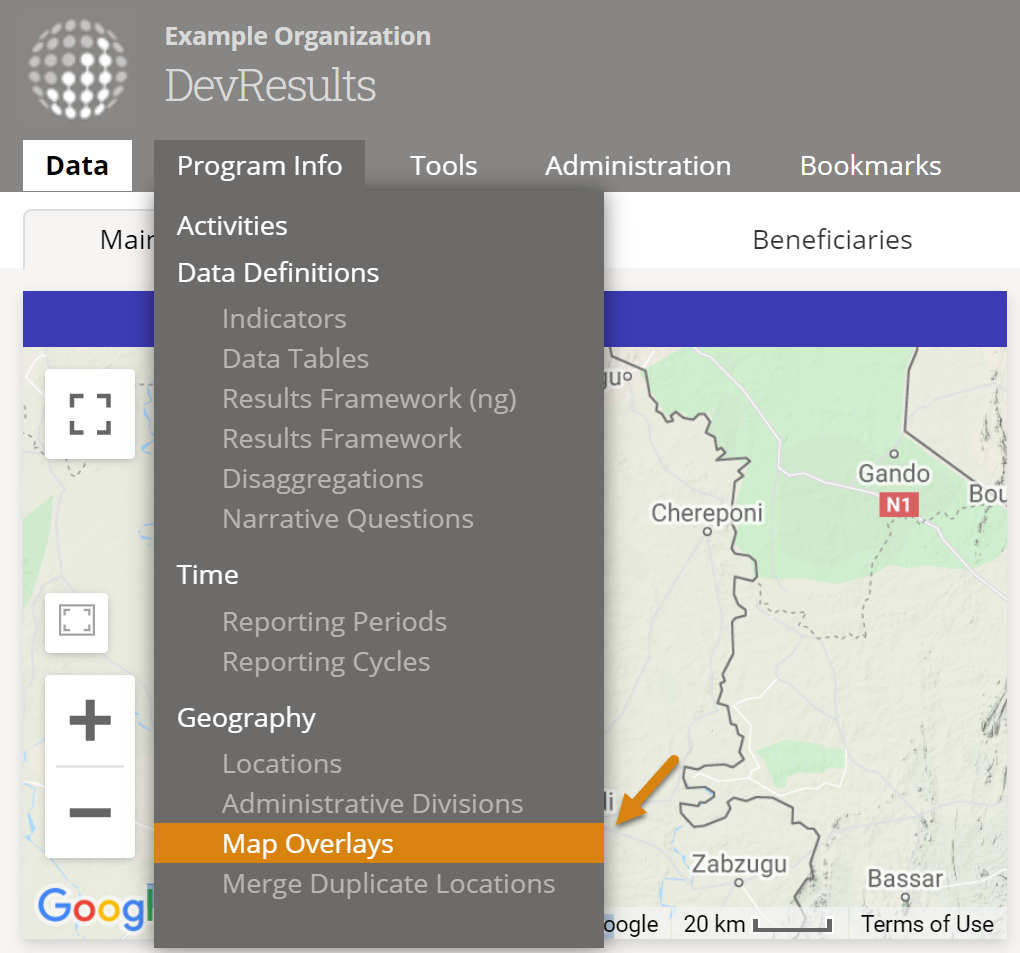Open the Tools menu

click(443, 165)
